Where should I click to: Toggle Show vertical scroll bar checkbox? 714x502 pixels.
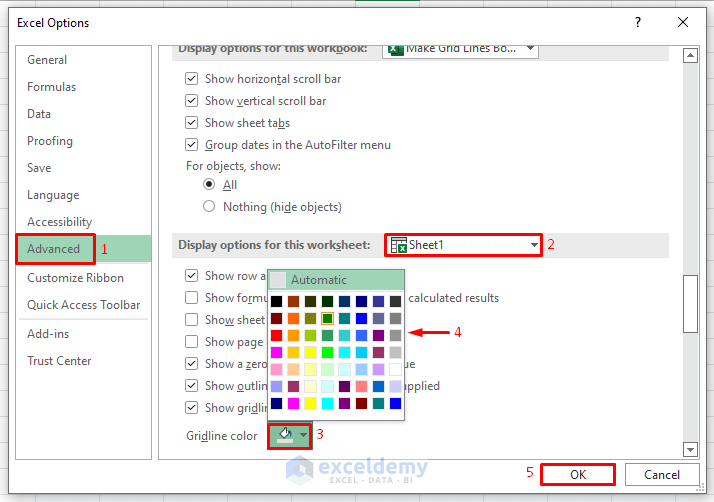191,101
